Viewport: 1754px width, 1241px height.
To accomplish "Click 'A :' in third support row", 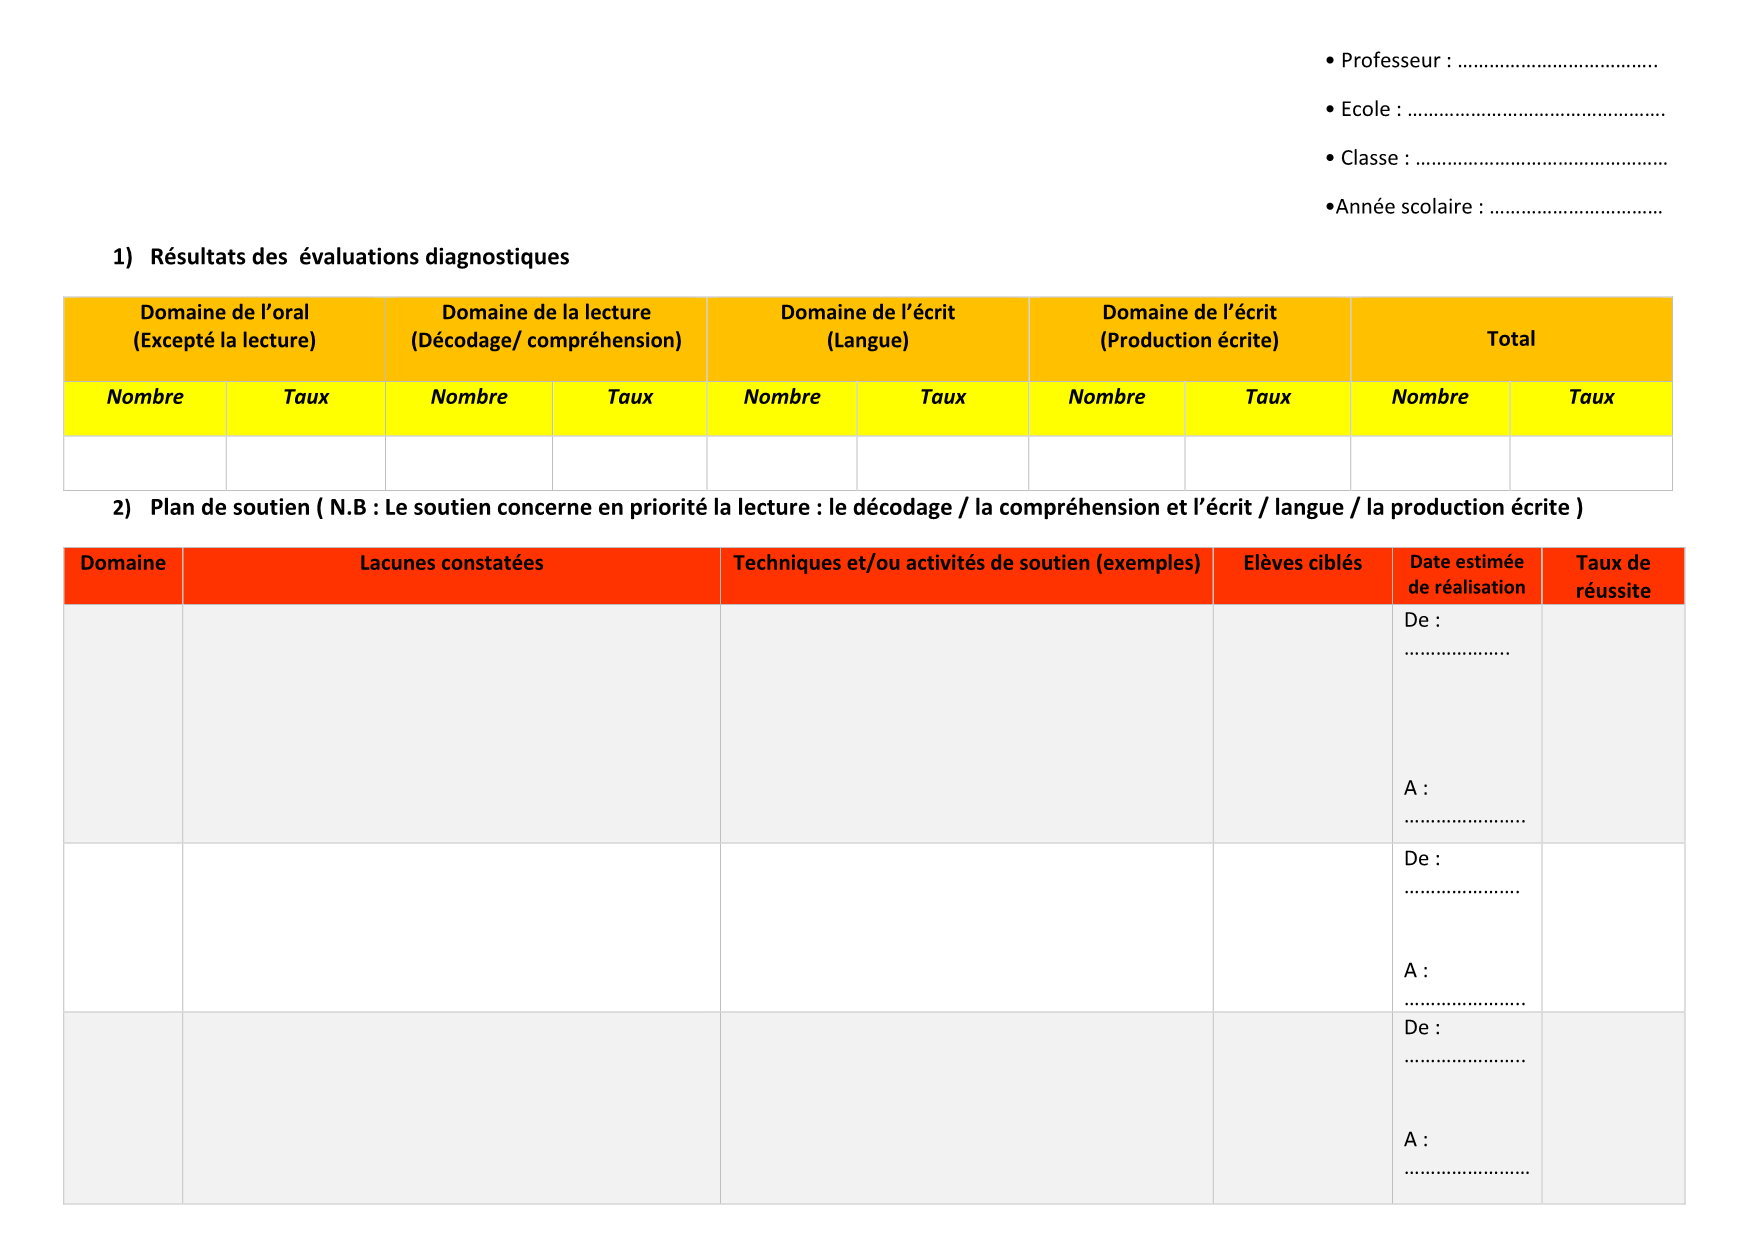I will [x=1416, y=1139].
